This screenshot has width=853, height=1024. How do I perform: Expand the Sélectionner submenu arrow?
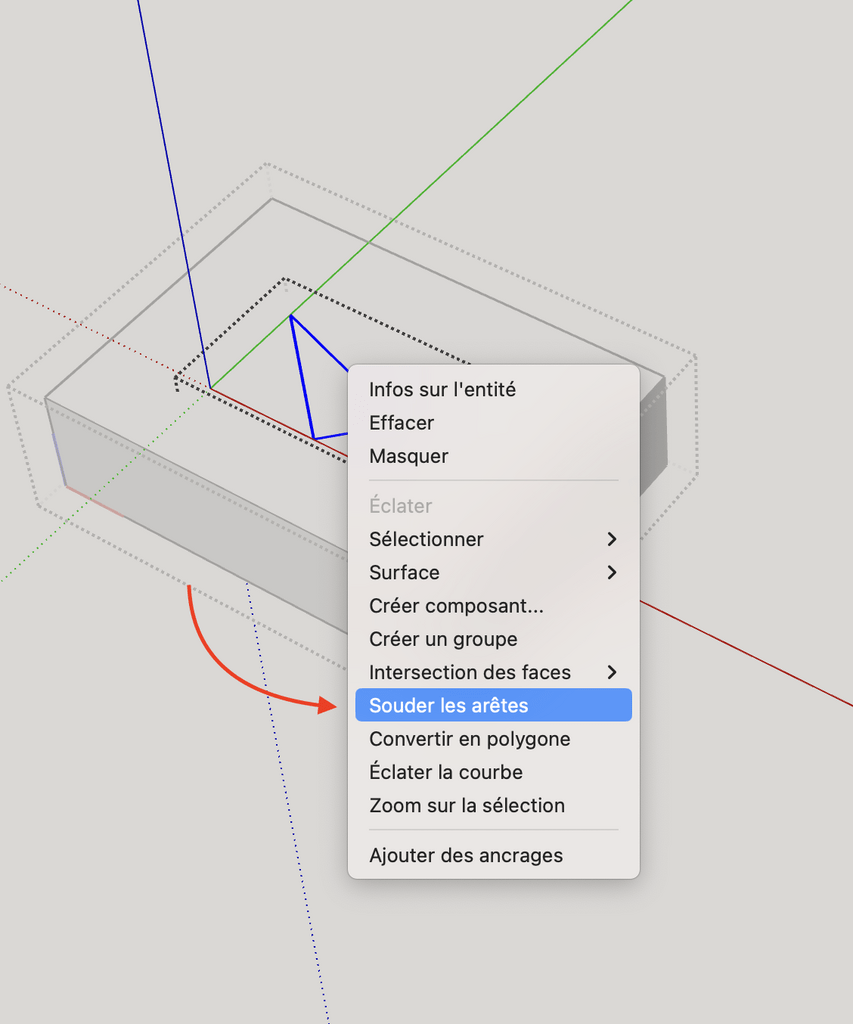[x=612, y=539]
